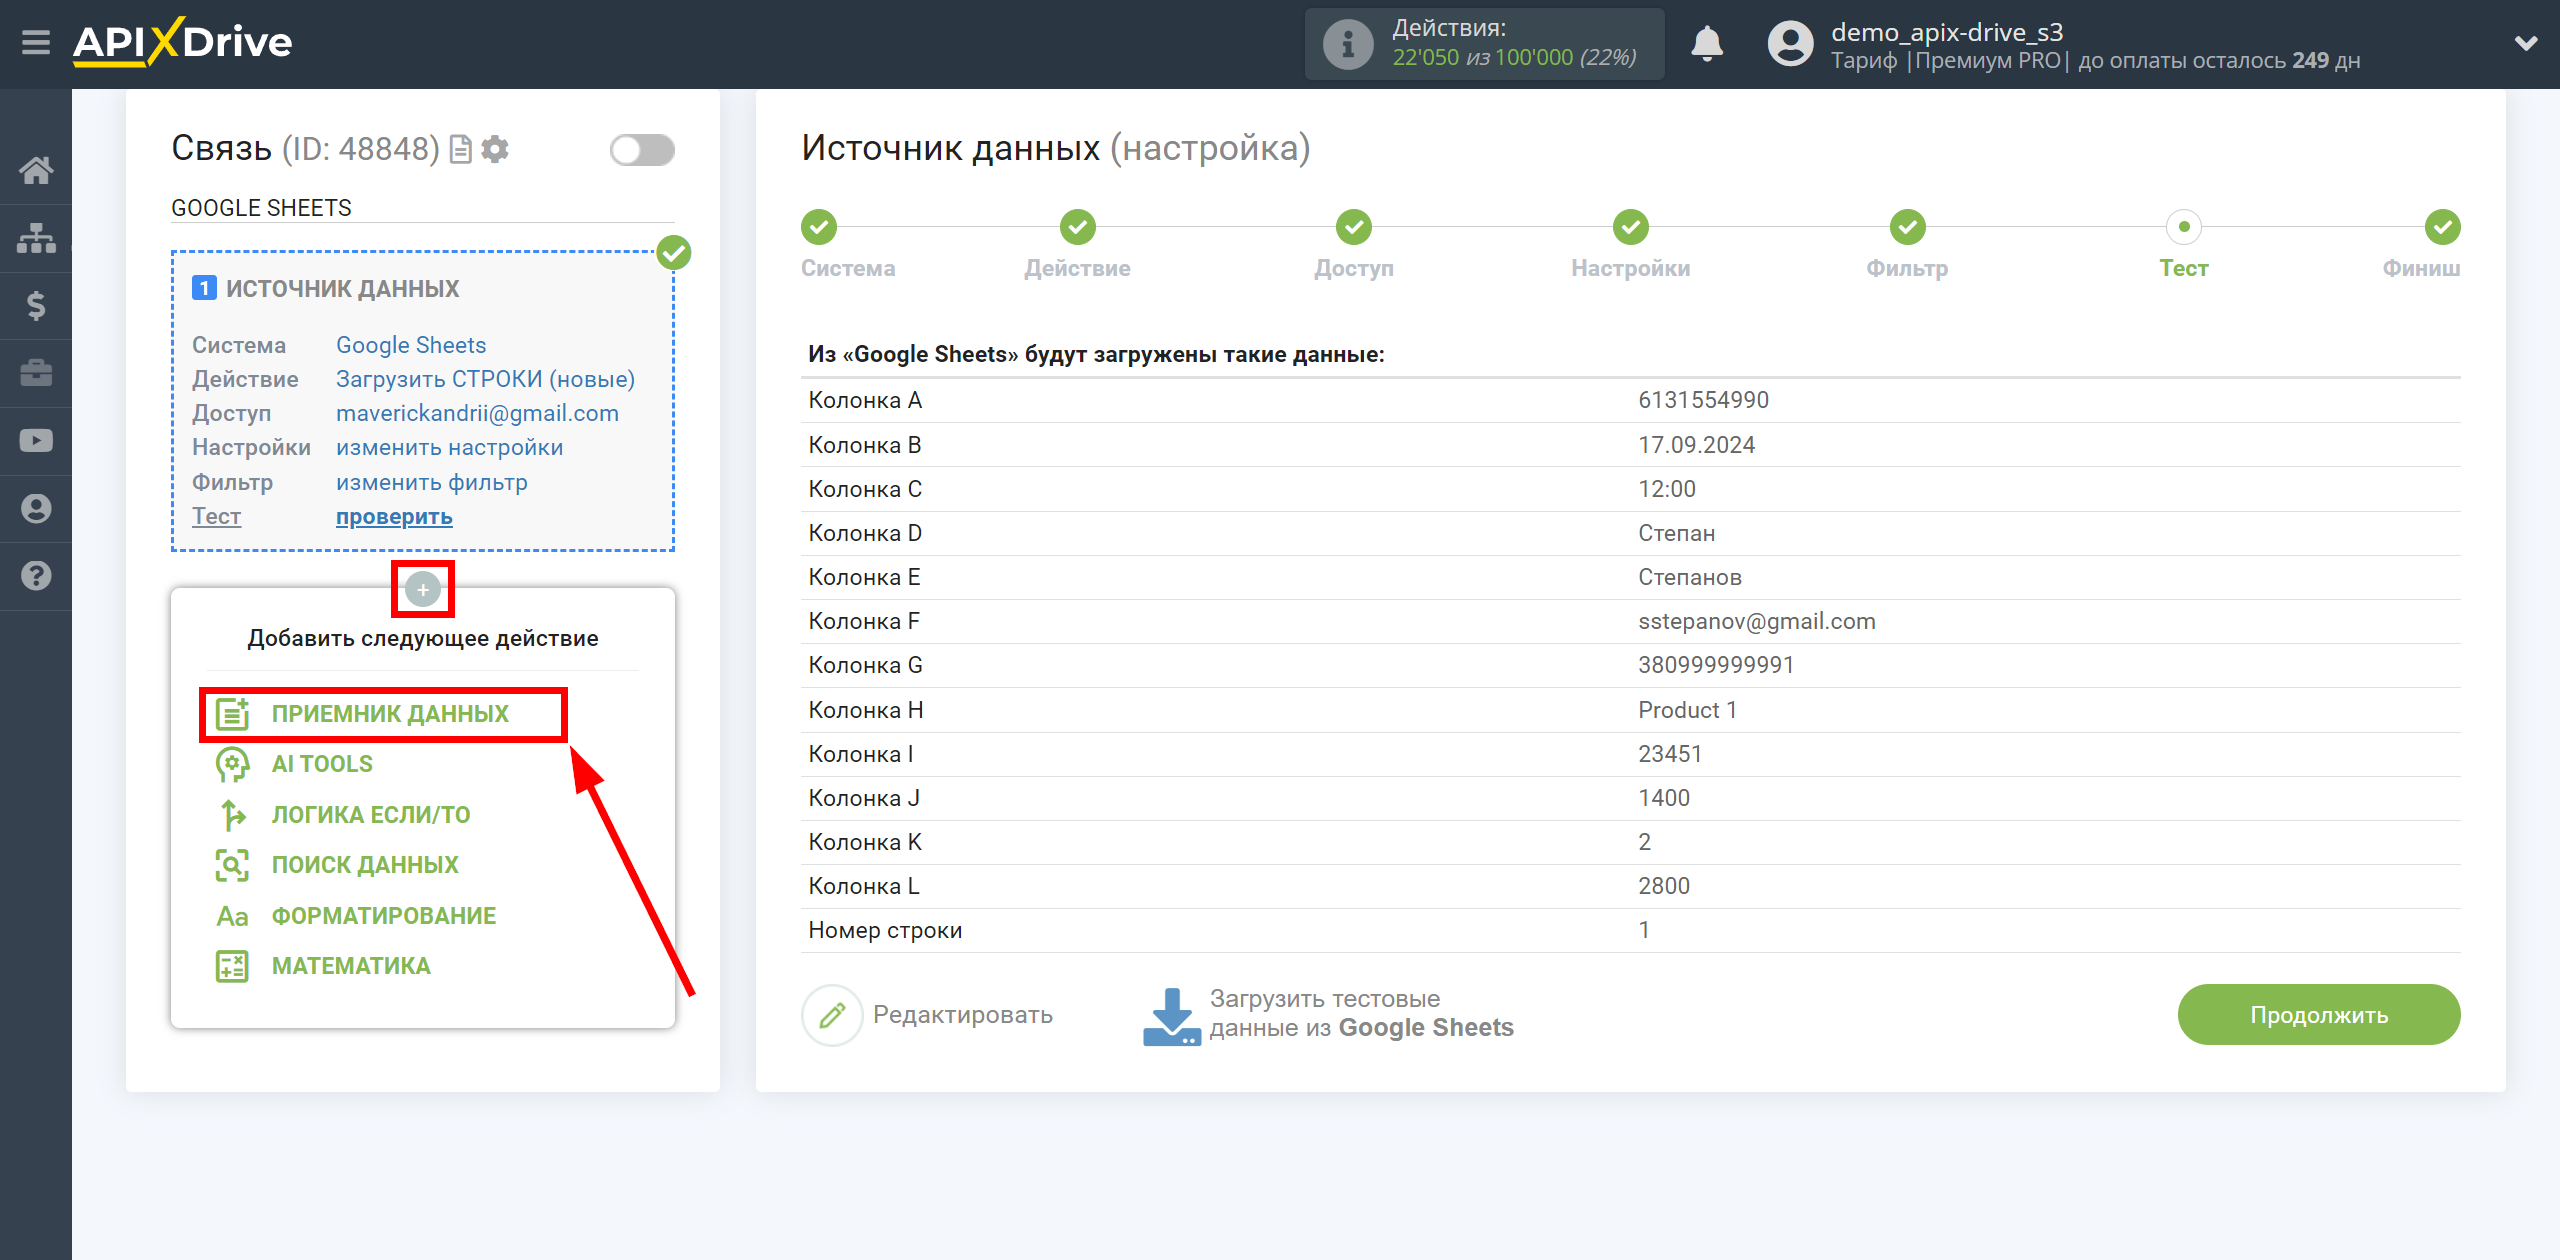Viewport: 2560px width, 1260px height.
Task: Click the data search magnifier icon
Action: tap(232, 865)
